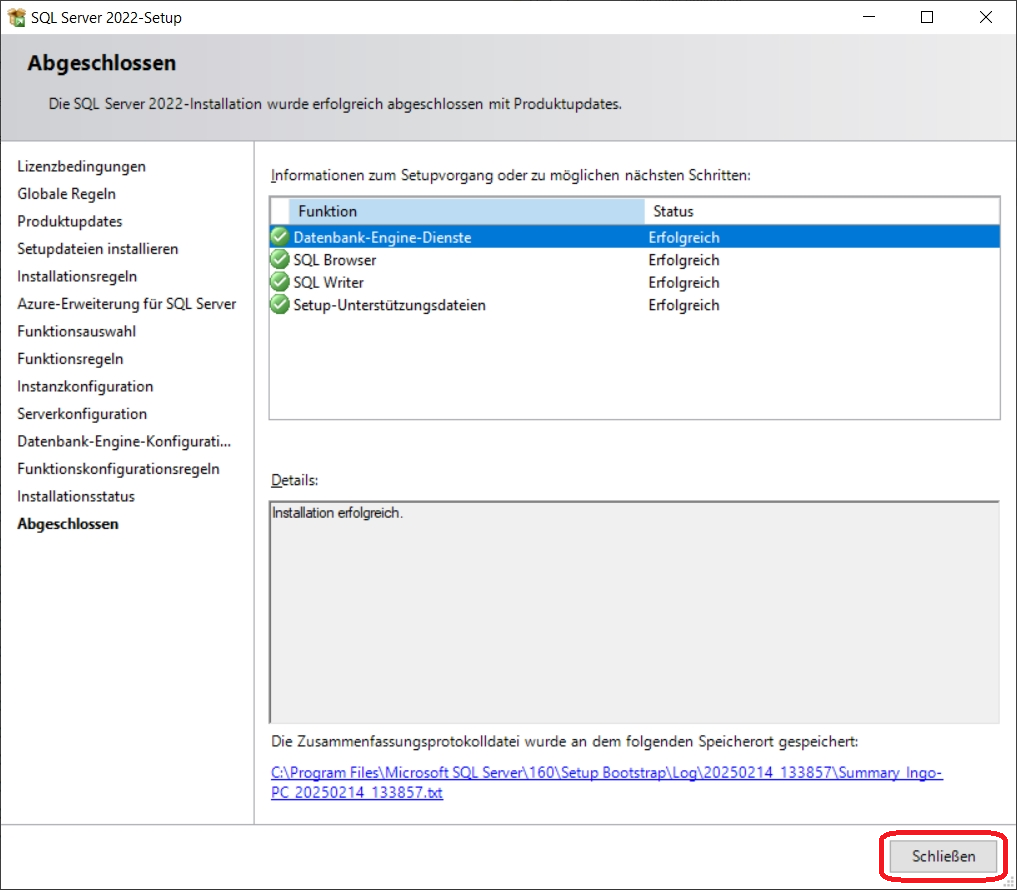Click the Installation erfolgreich text
1017x890 pixels.
tap(337, 513)
